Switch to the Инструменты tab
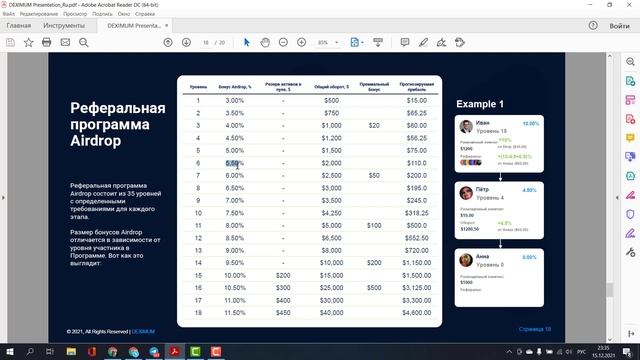Viewport: 640px width, 360px height. [x=64, y=26]
